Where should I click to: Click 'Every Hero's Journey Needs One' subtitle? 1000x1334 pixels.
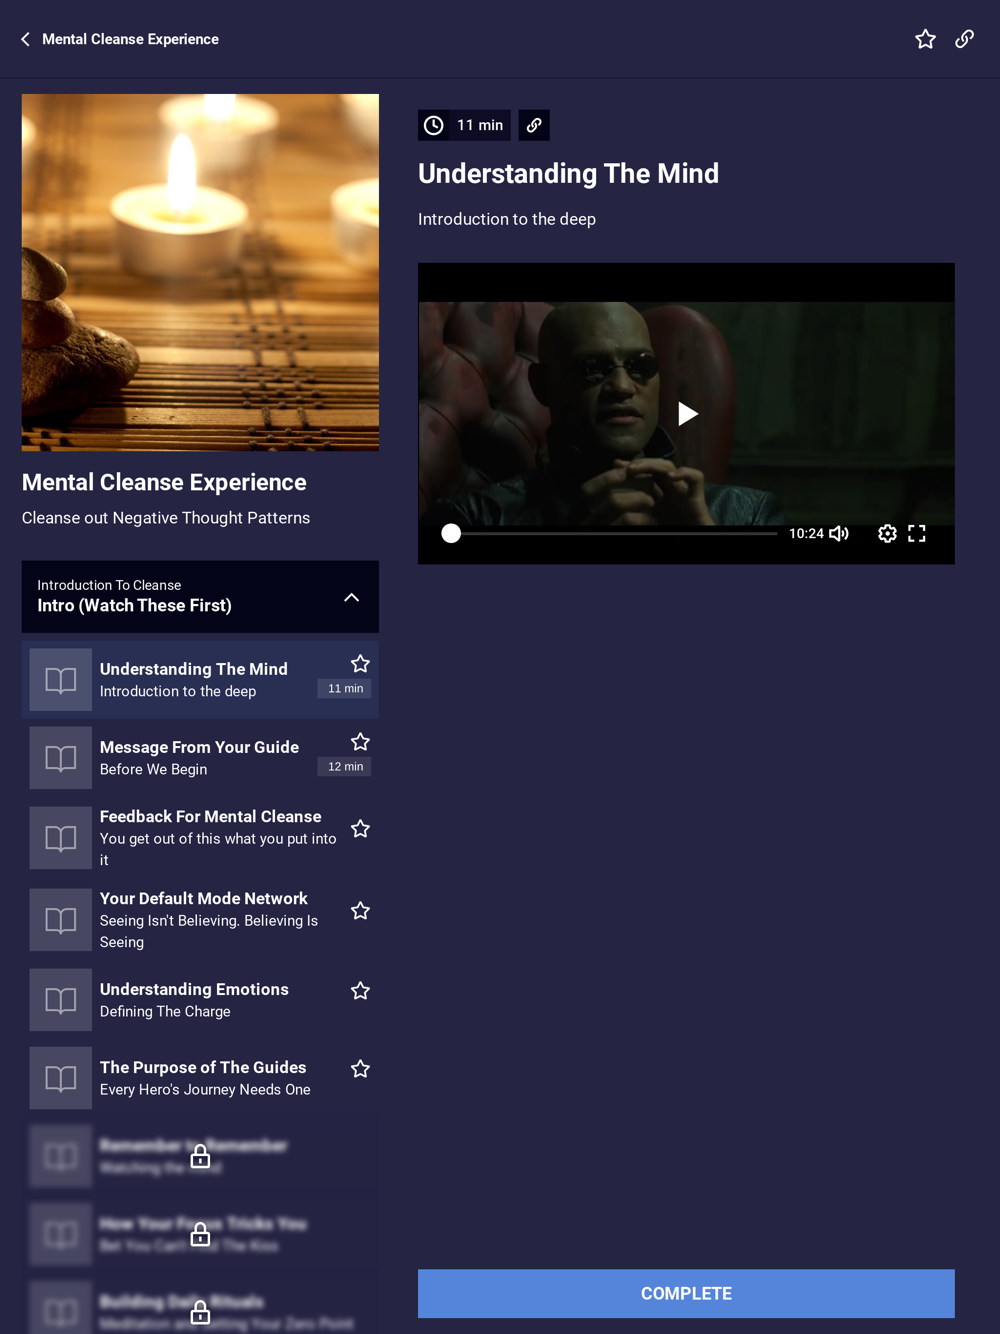(x=205, y=1089)
